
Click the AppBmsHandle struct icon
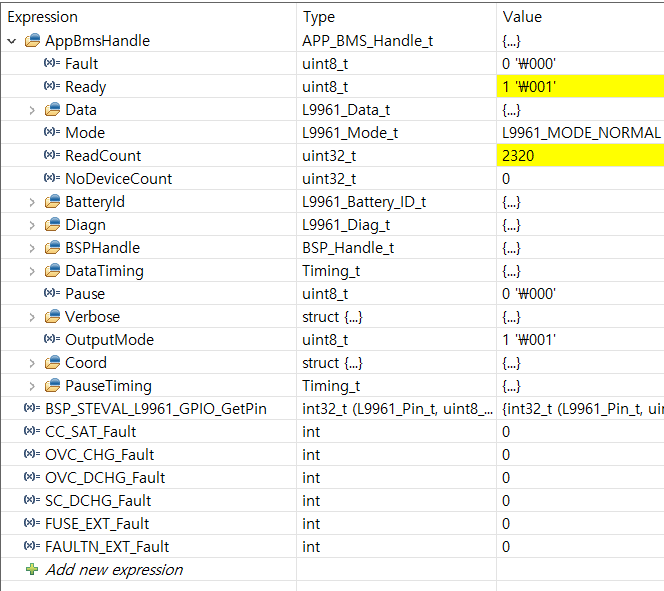click(33, 41)
